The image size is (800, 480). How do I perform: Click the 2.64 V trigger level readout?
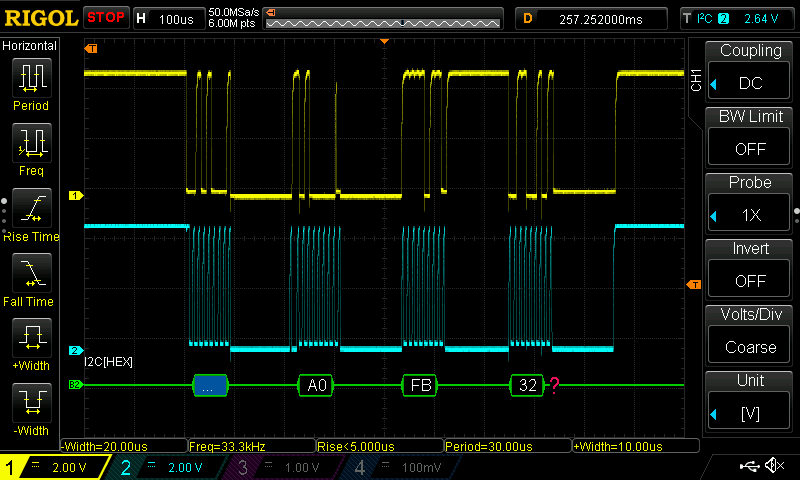coord(761,19)
